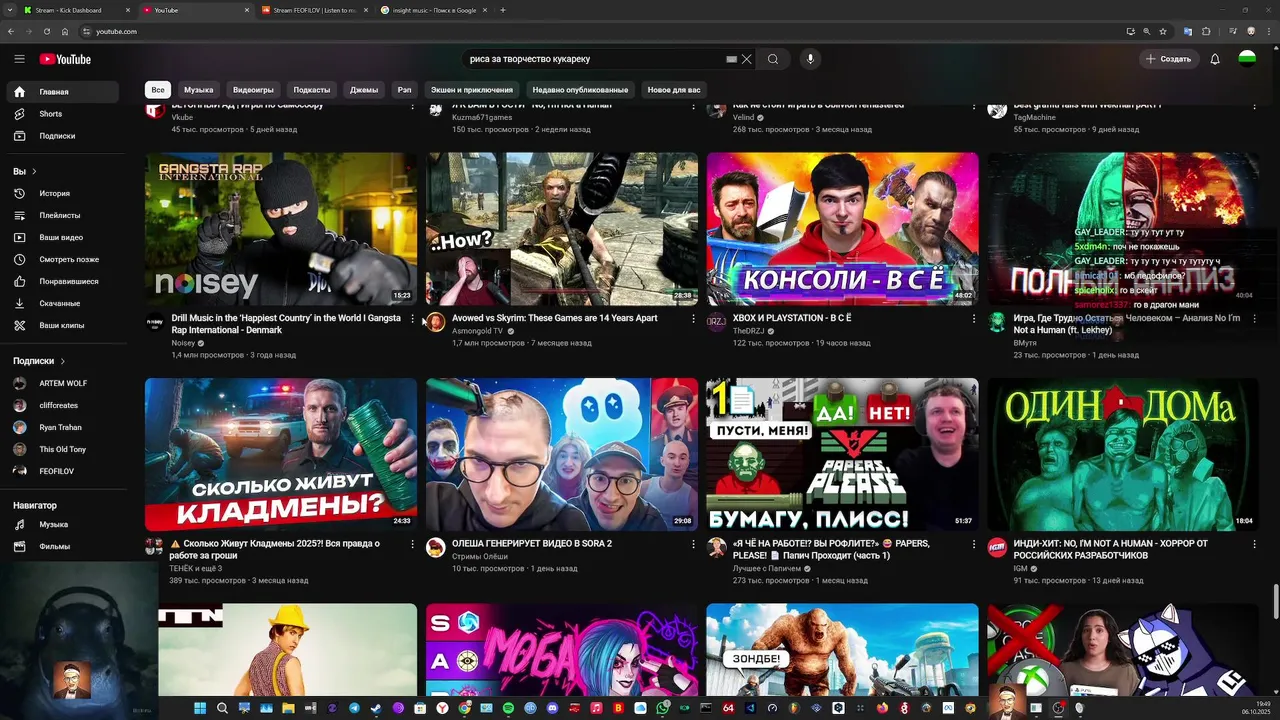Open КОНСОЛИ - В С Ё video thumbnail
Image resolution: width=1280 pixels, height=720 pixels.
(x=843, y=229)
